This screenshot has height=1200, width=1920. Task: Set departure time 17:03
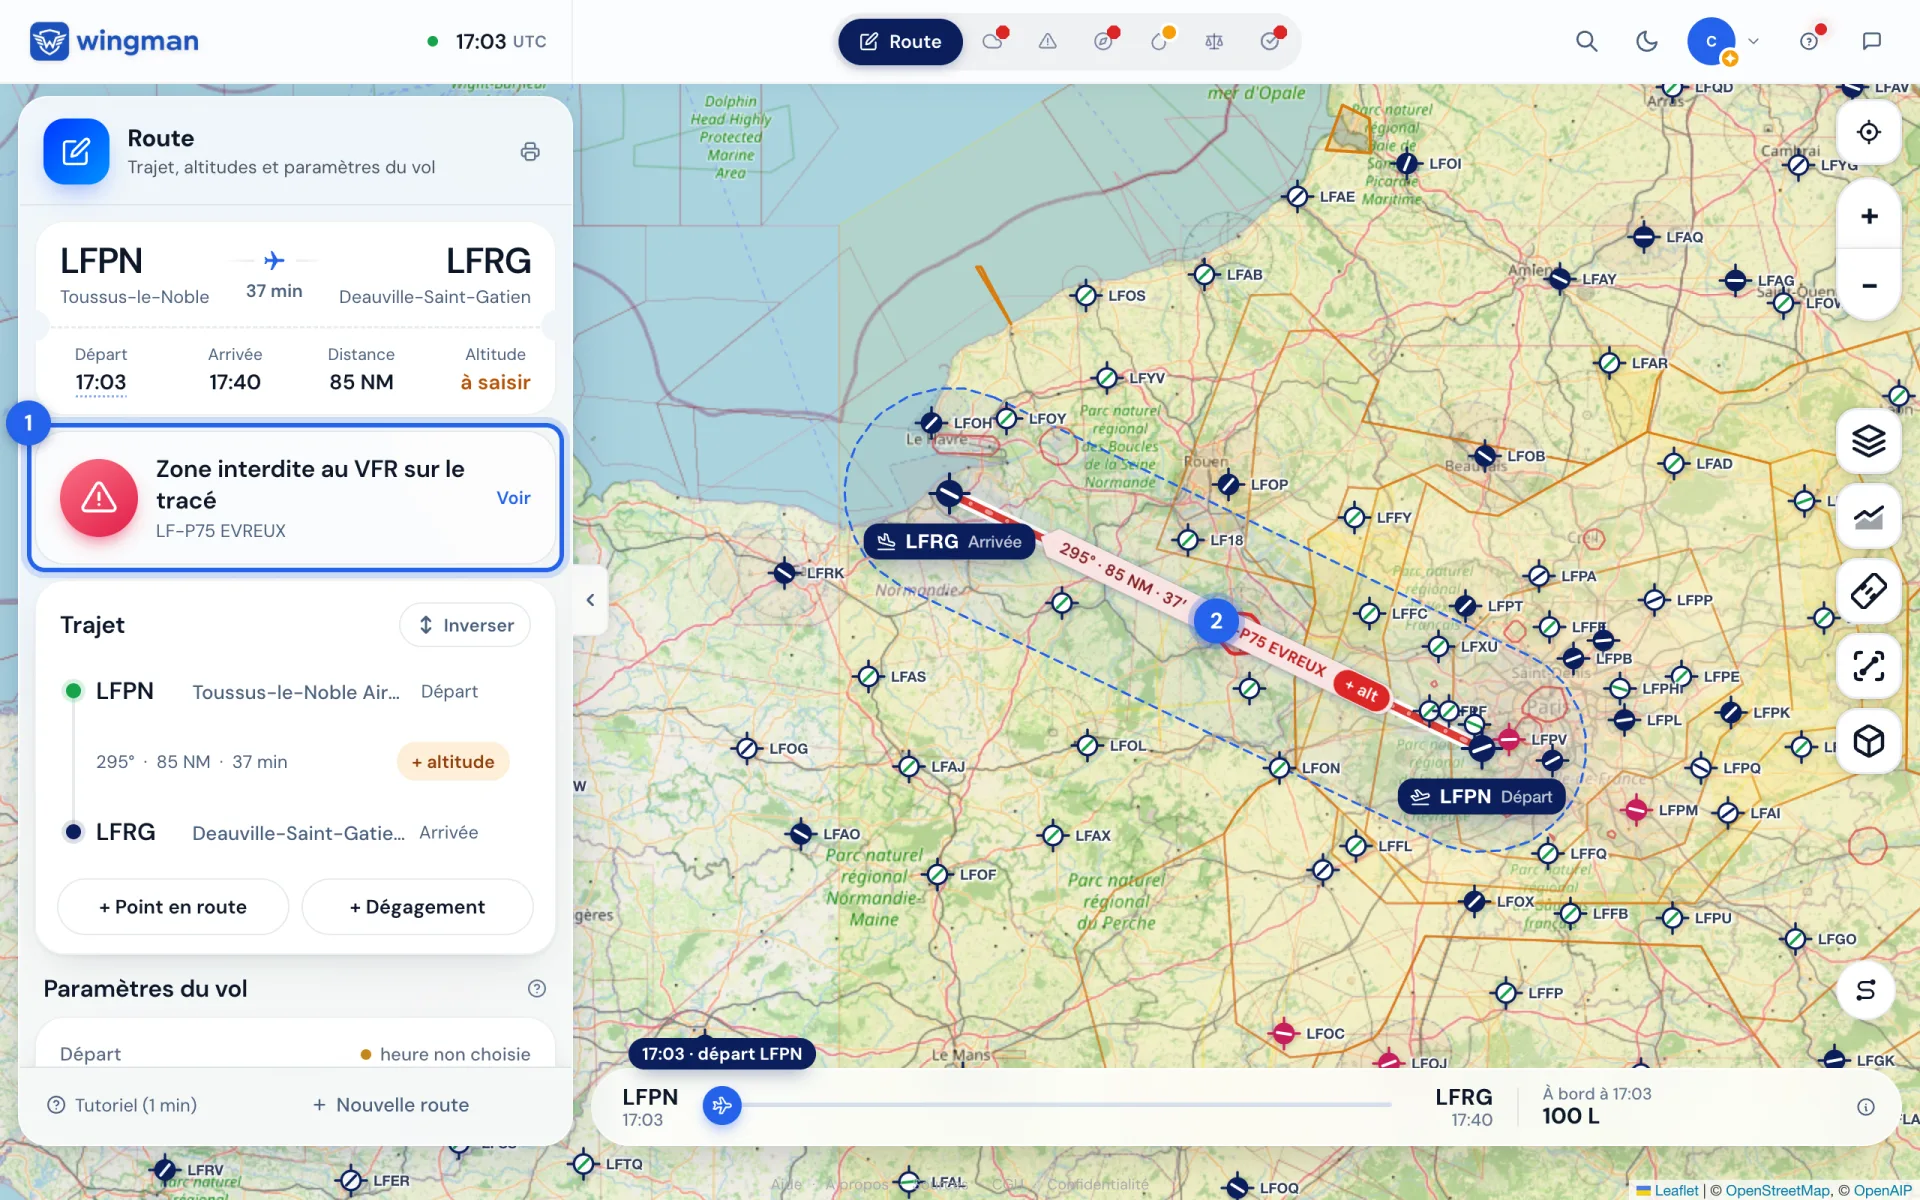101,382
